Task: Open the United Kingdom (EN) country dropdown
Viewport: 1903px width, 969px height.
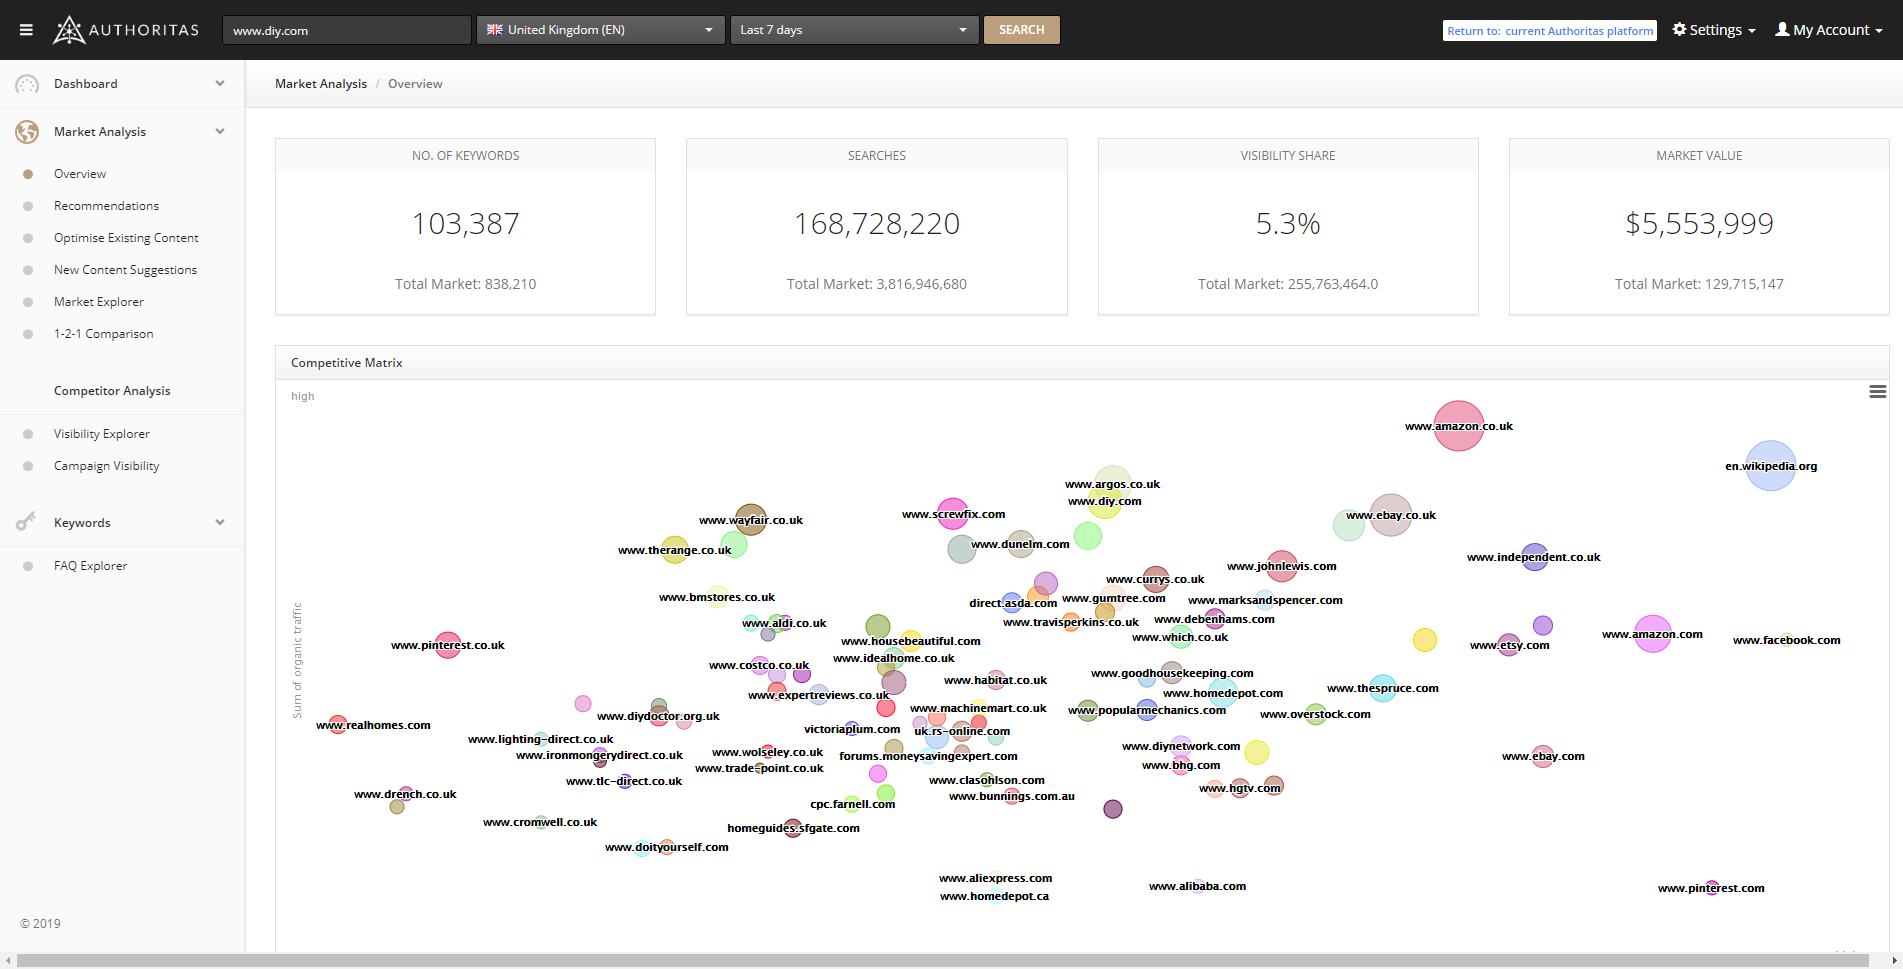Action: tap(600, 30)
